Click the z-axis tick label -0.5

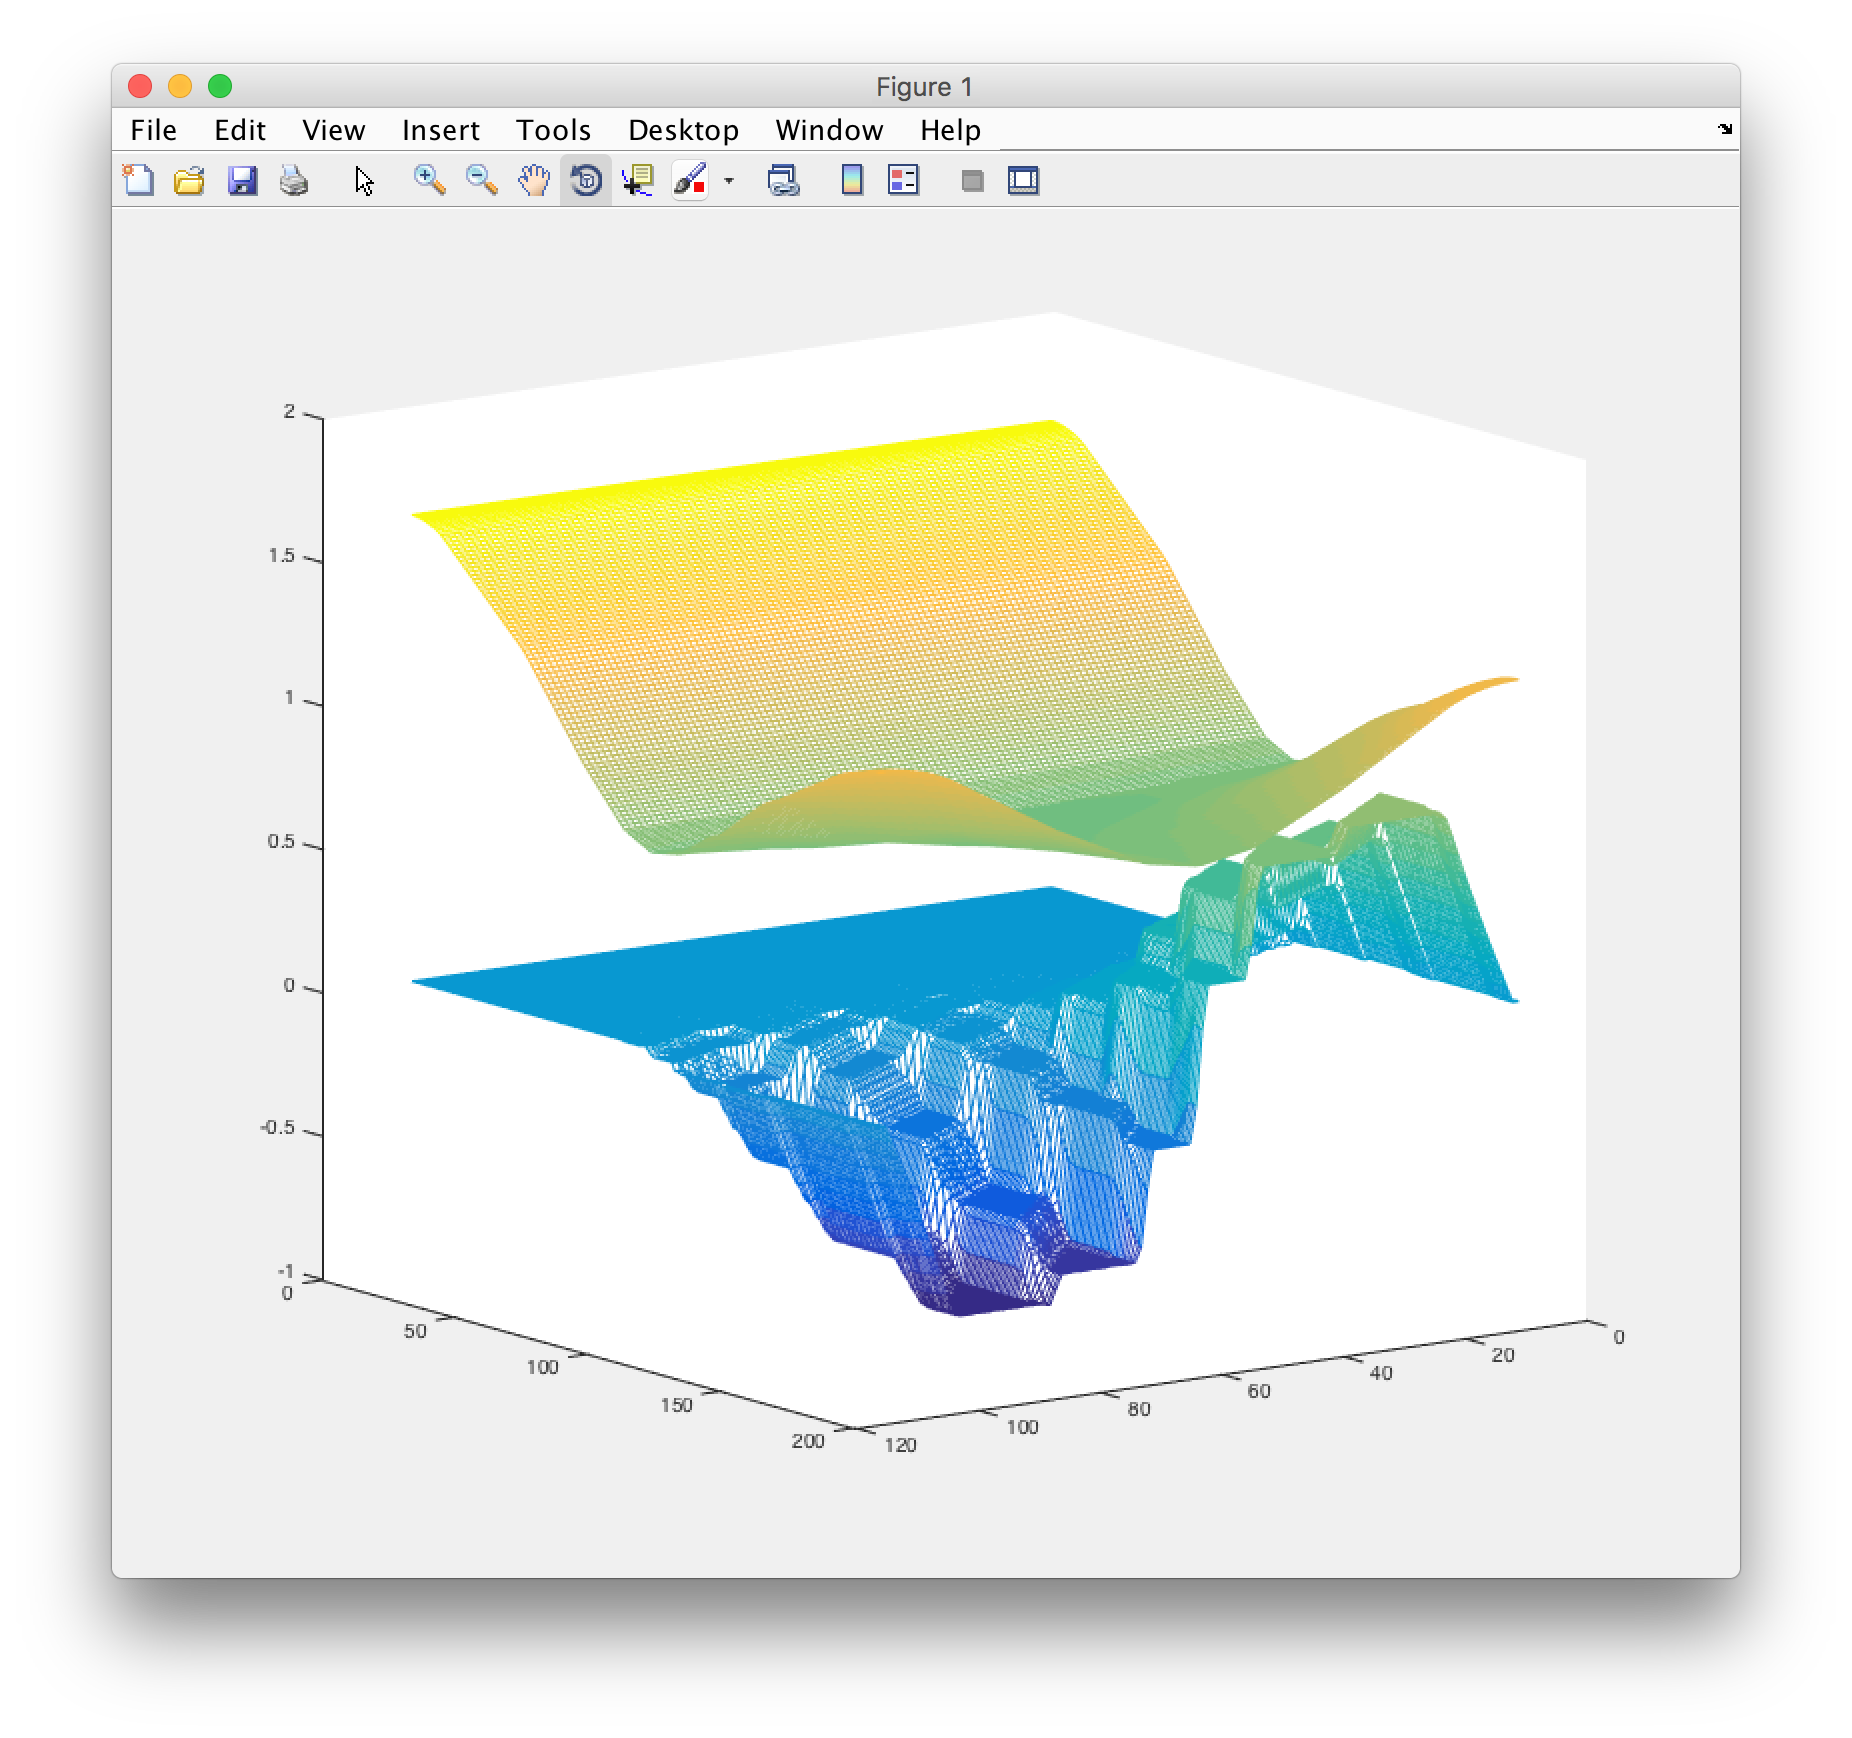(278, 1128)
